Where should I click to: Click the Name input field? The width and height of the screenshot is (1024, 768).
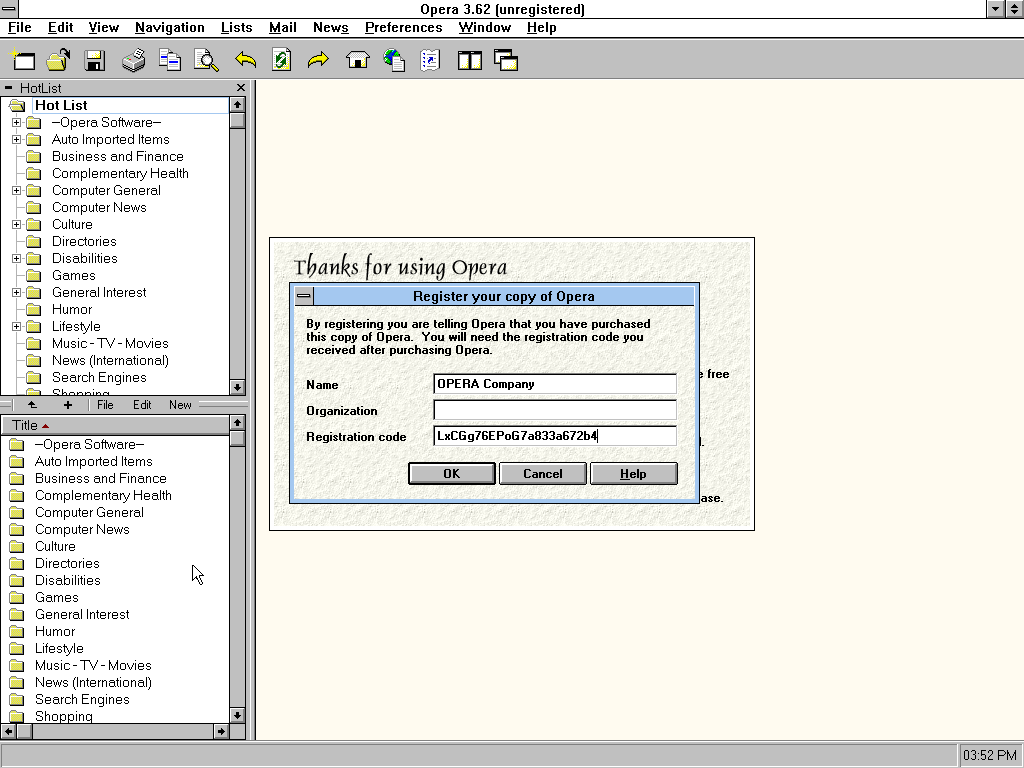555,384
